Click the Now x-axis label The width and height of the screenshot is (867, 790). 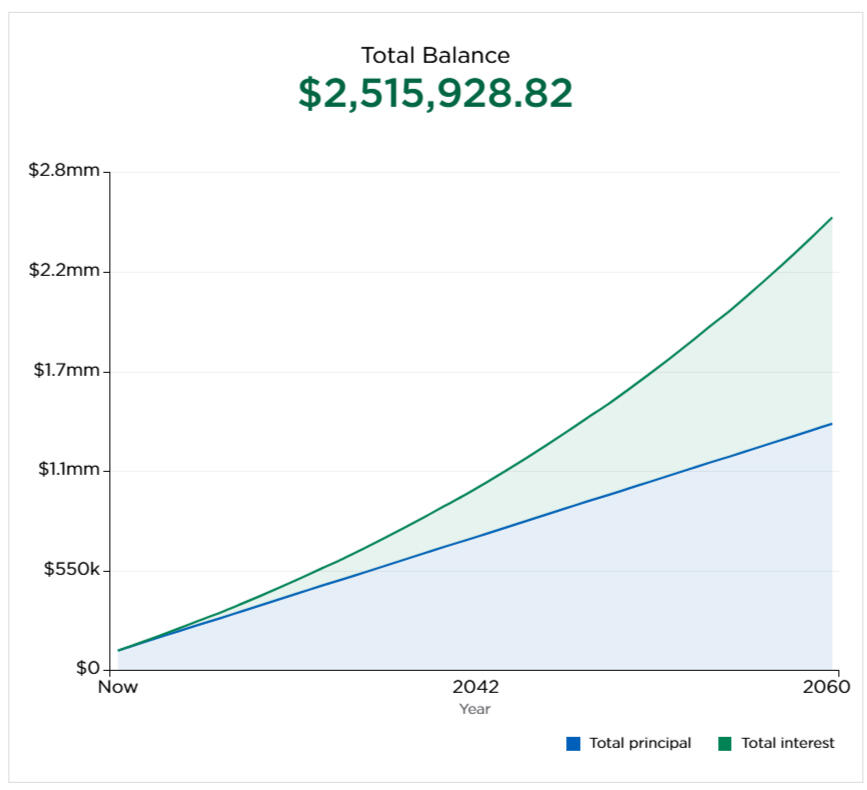118,687
